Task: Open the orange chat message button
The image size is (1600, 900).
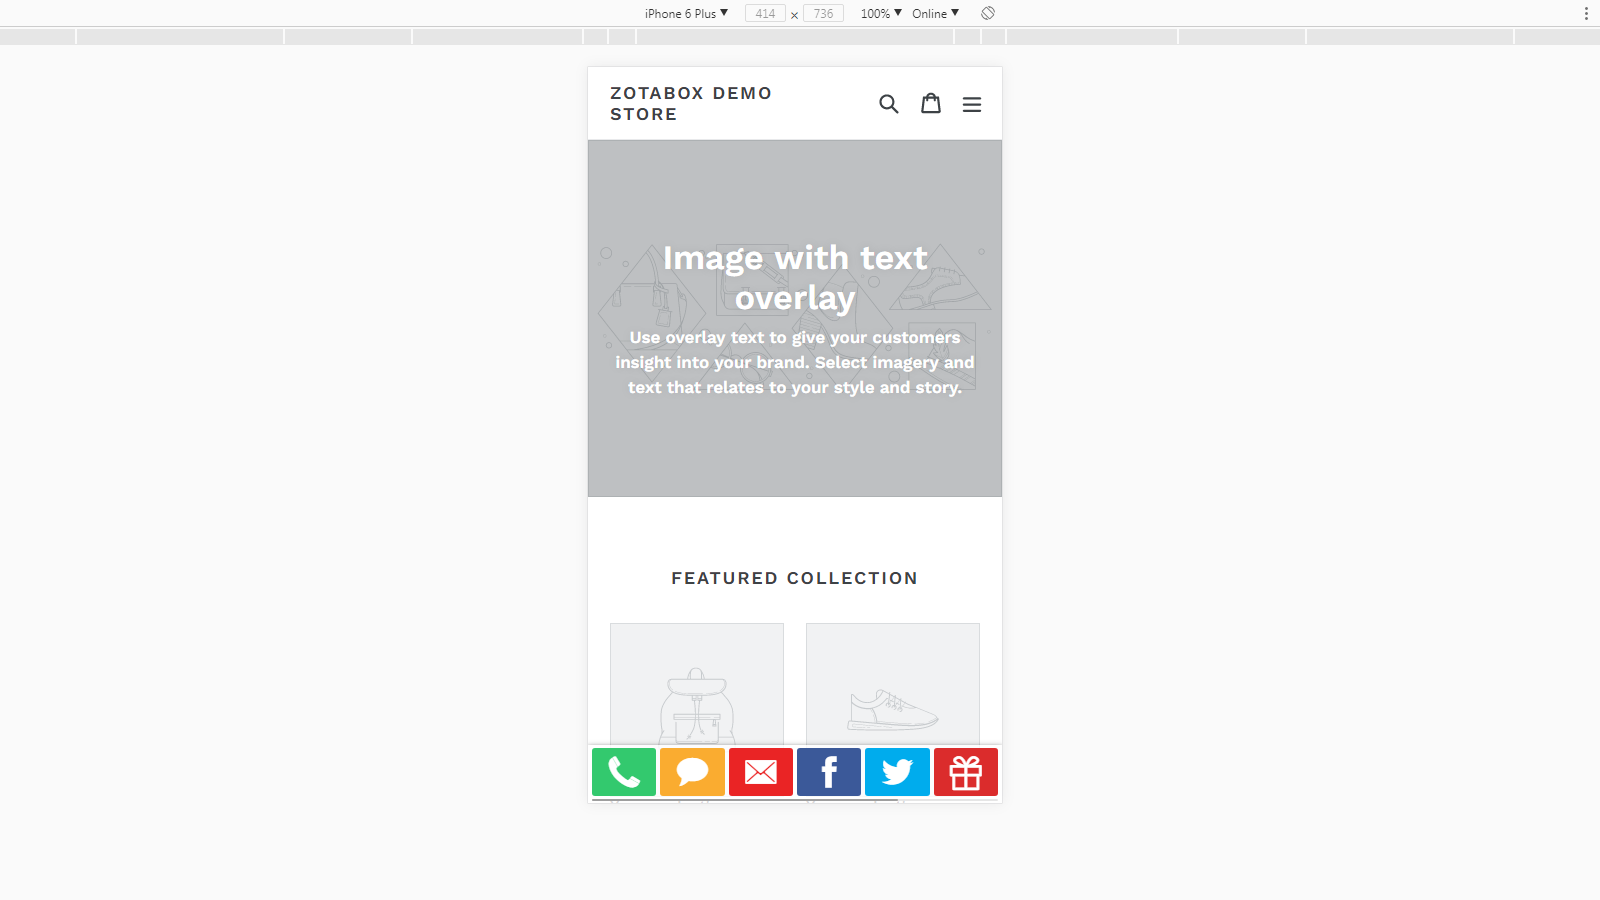Action: tap(692, 772)
